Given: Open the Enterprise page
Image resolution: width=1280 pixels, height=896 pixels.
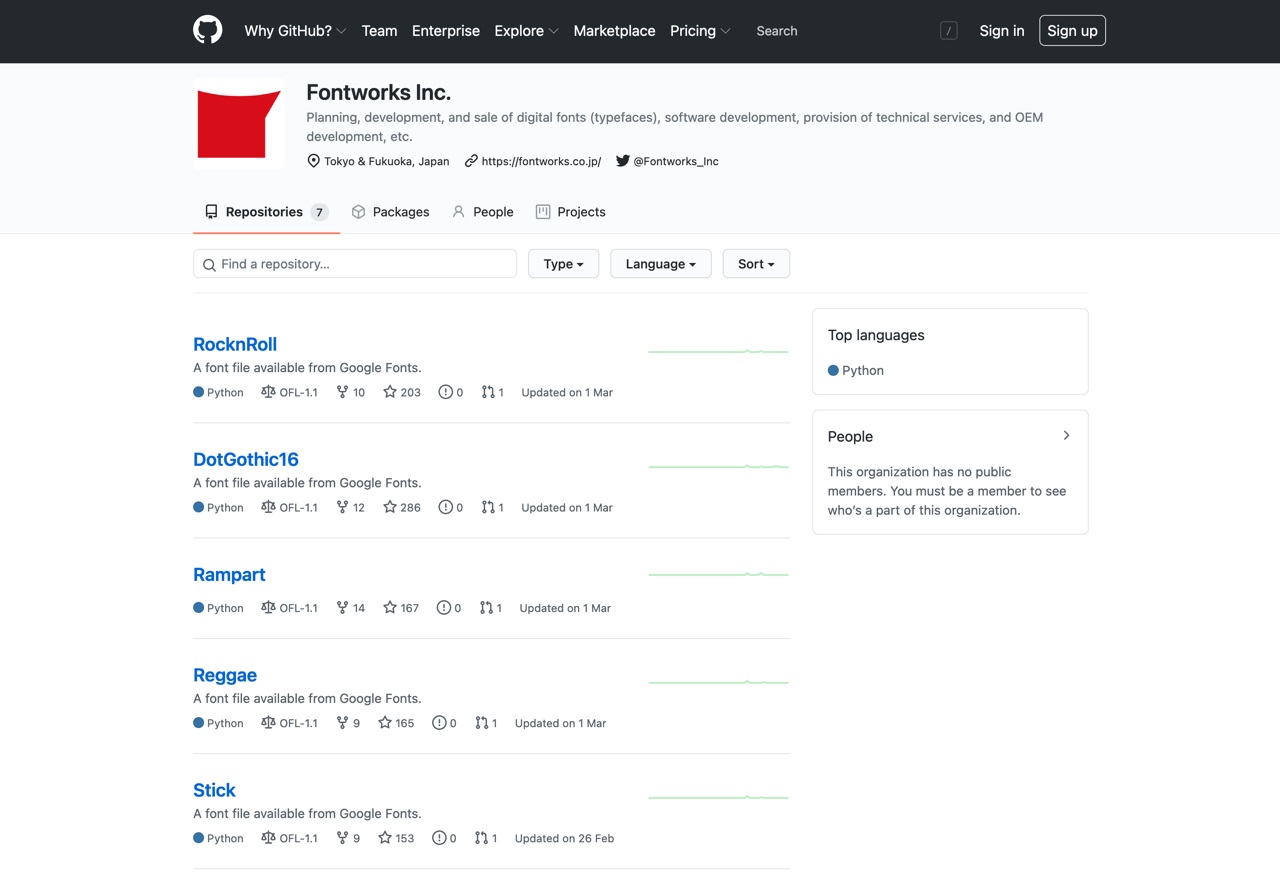Looking at the screenshot, I should [446, 31].
